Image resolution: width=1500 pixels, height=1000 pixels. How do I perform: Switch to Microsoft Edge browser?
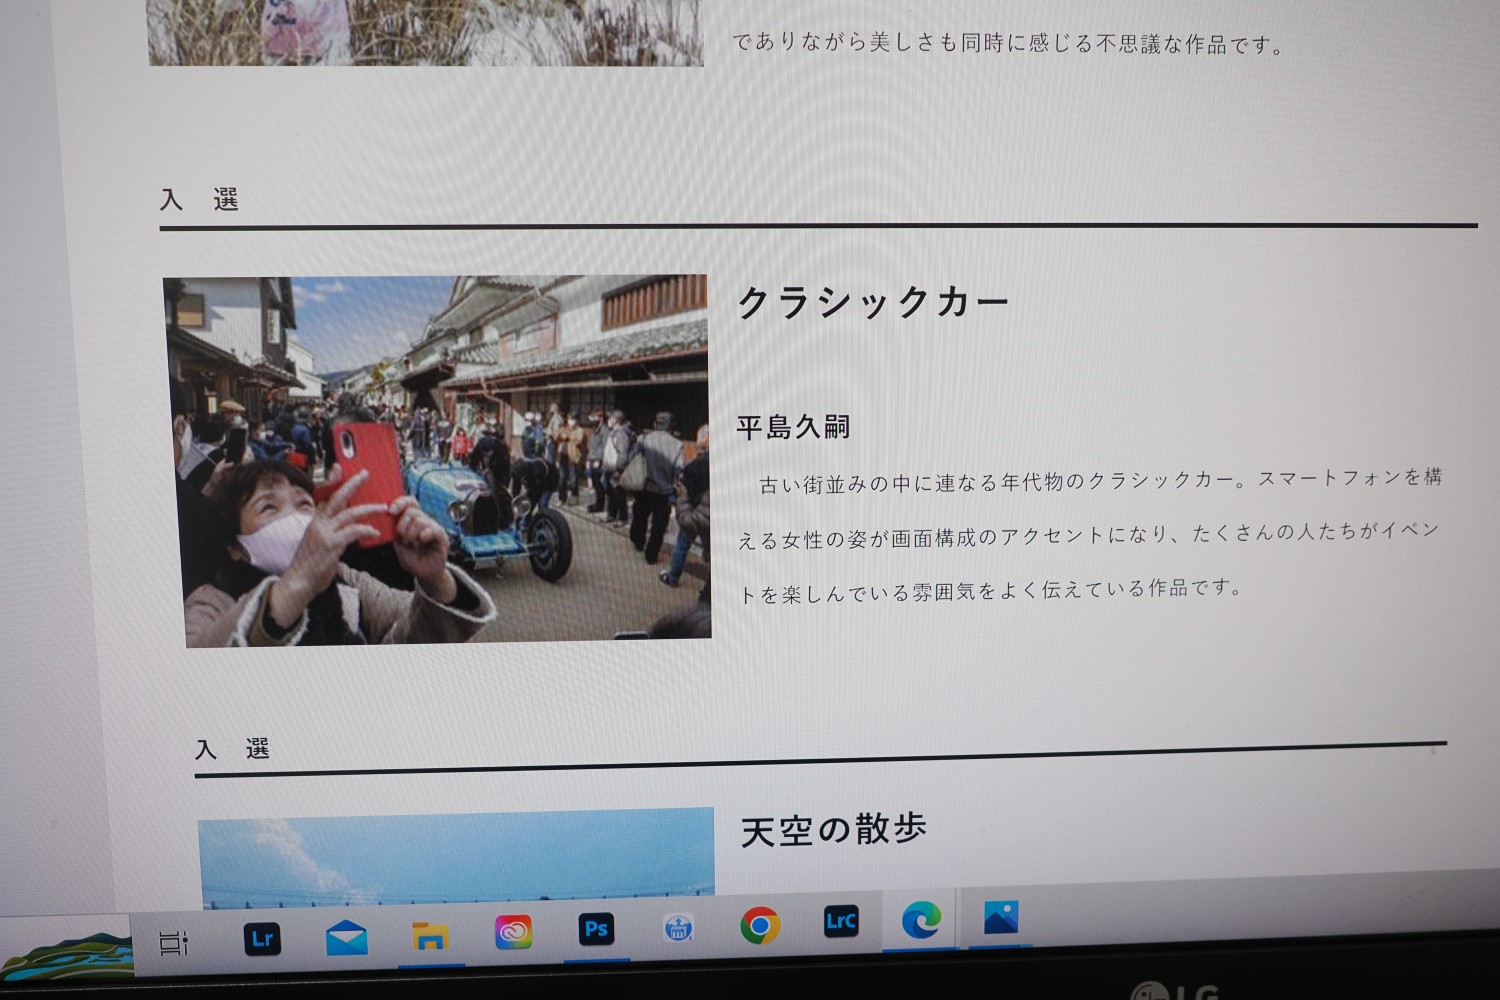(x=920, y=920)
